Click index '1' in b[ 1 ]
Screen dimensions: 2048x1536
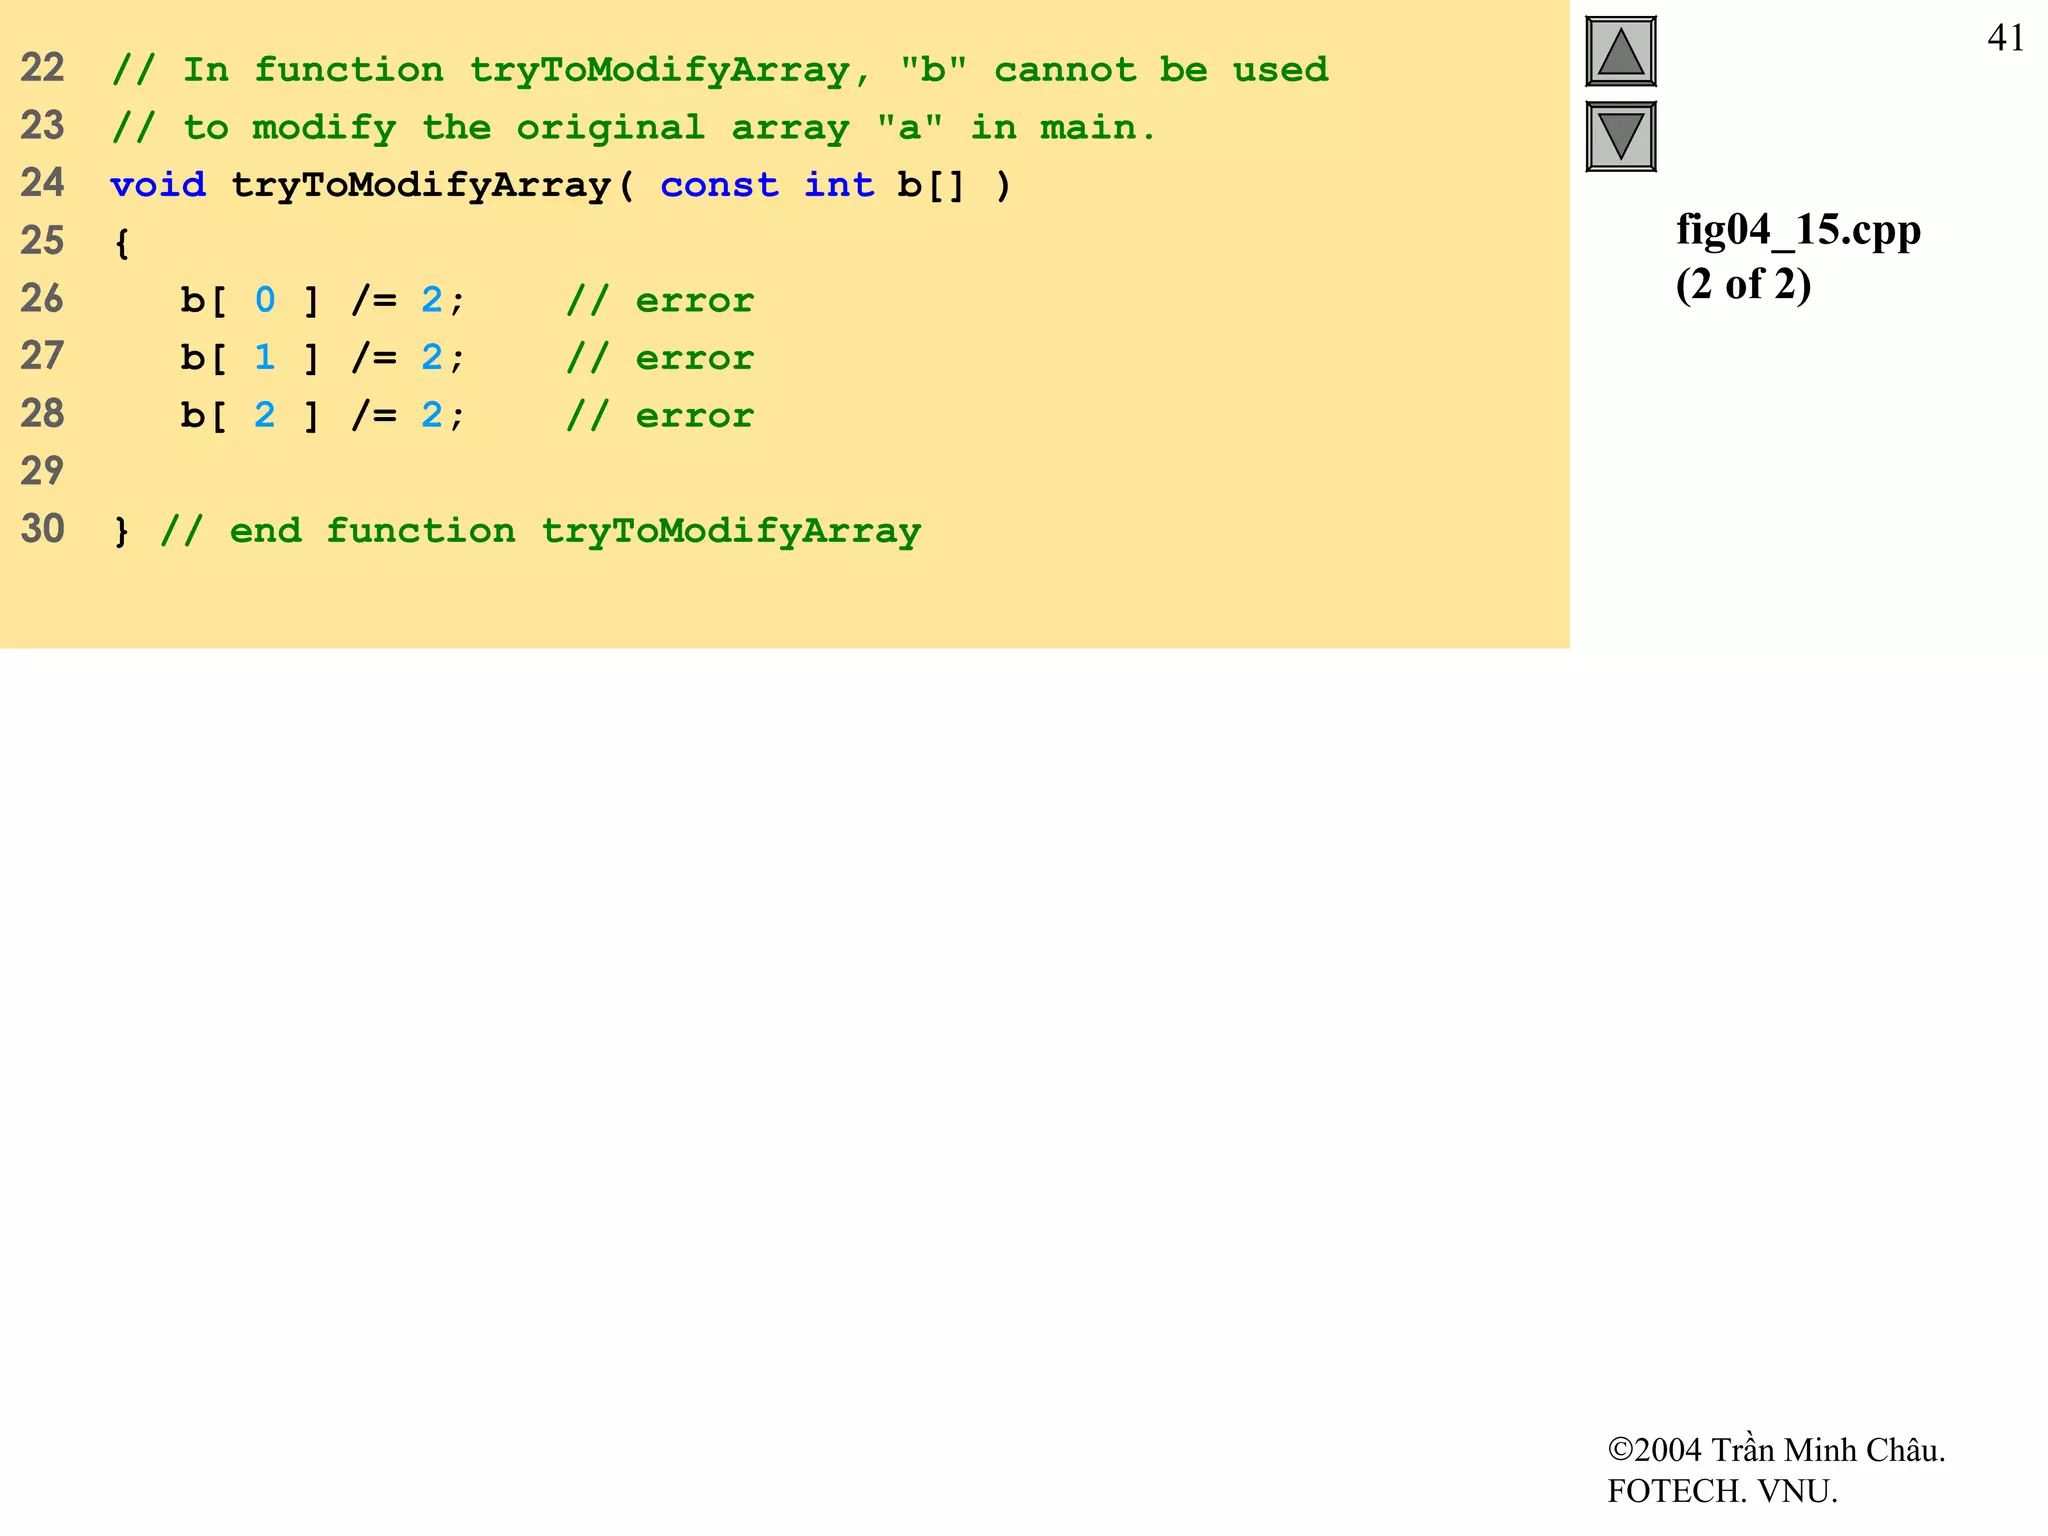tap(265, 358)
